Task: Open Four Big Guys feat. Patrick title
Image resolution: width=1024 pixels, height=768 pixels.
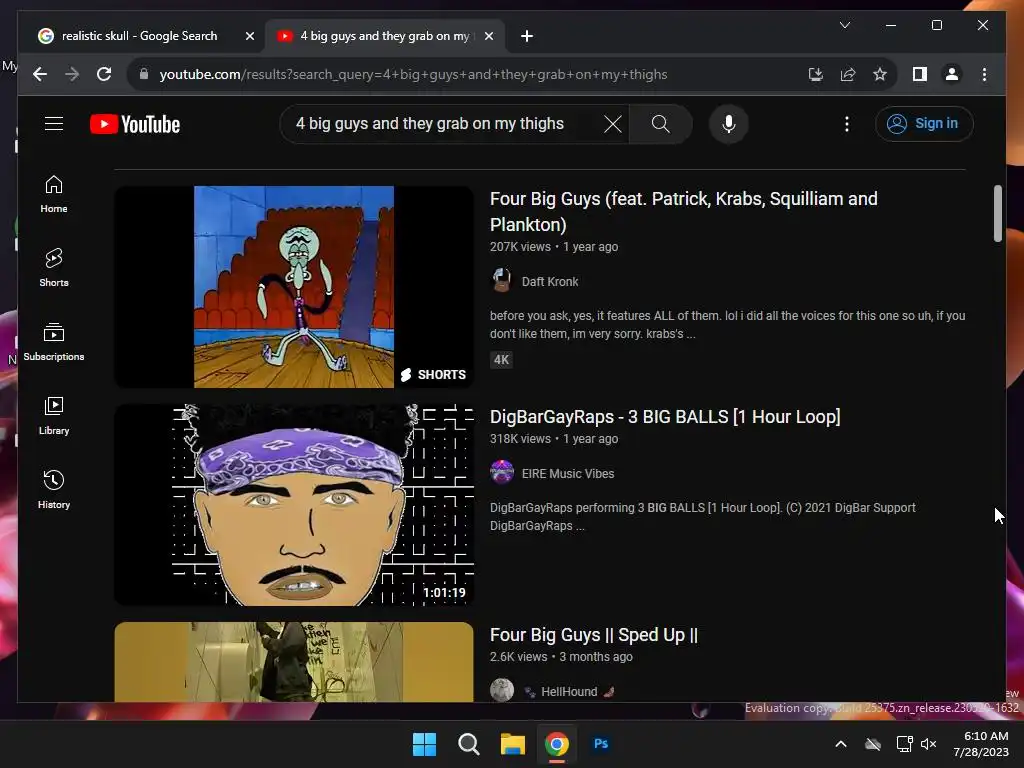Action: point(683,212)
